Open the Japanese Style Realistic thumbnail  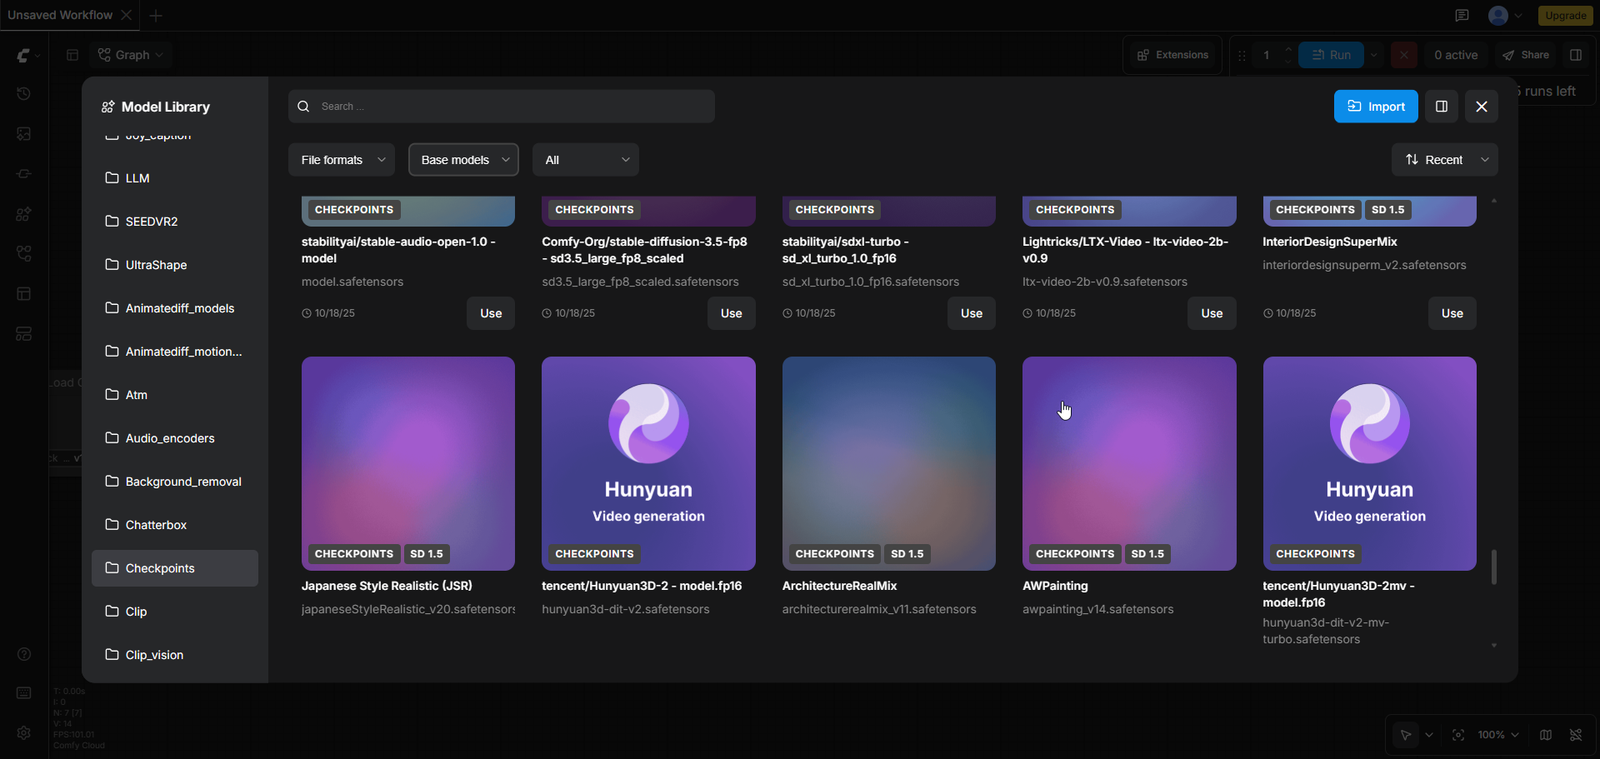(408, 464)
